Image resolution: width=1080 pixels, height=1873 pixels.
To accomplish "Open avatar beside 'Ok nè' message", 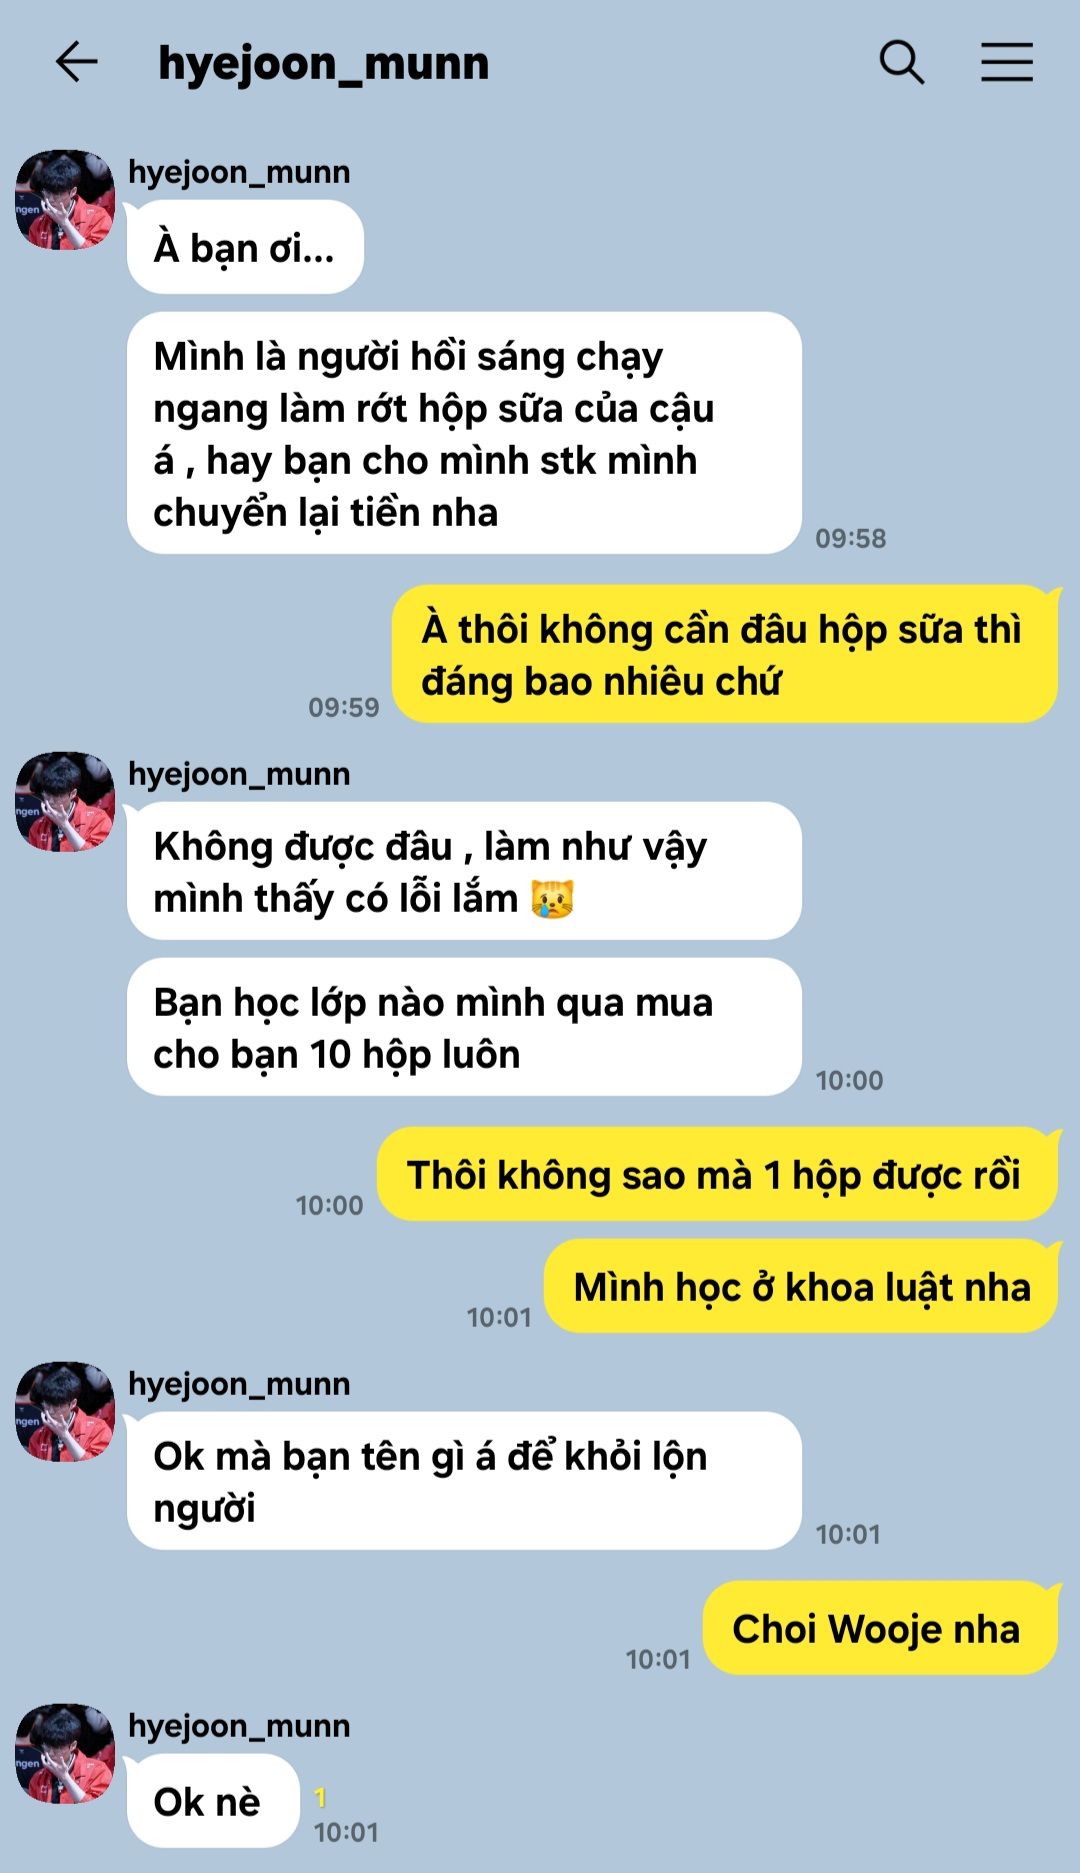I will click(x=65, y=1754).
